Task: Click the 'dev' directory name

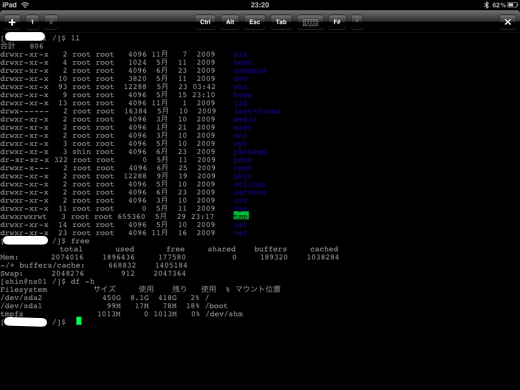Action: 240,79
